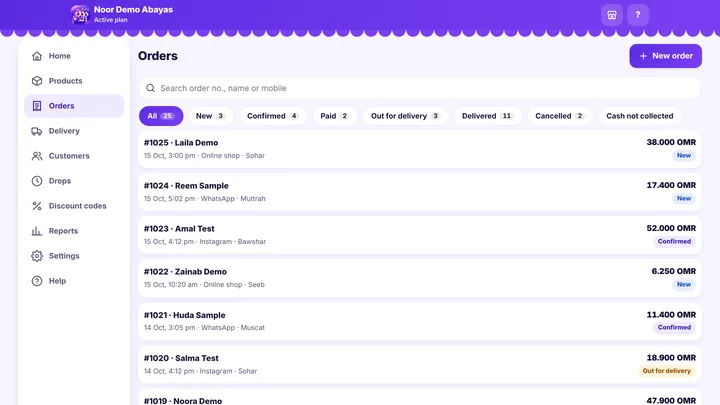Click the Noor Demo Abayas shop logo
The image size is (720, 405).
tap(80, 15)
